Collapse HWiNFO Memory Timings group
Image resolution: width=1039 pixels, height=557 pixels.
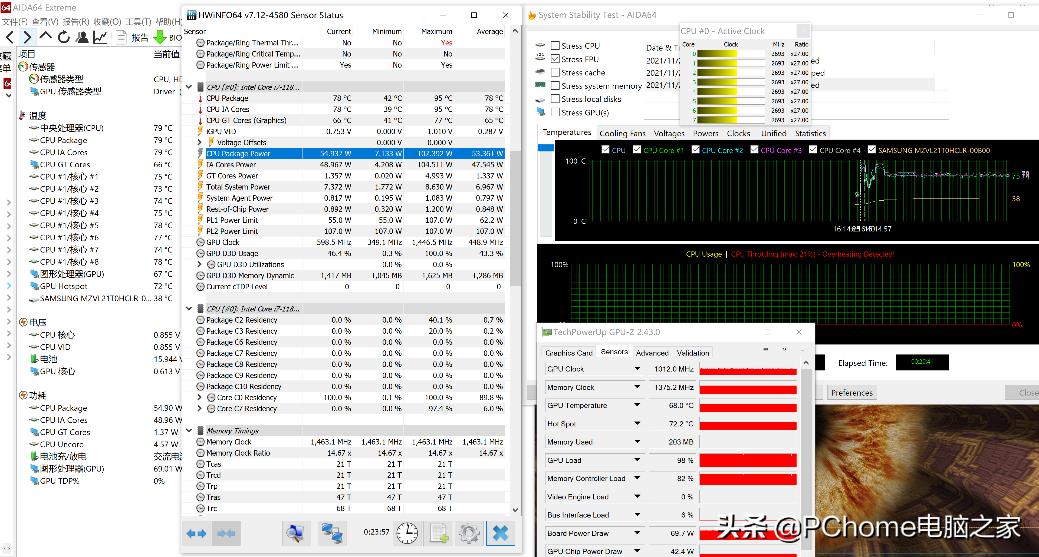189,430
